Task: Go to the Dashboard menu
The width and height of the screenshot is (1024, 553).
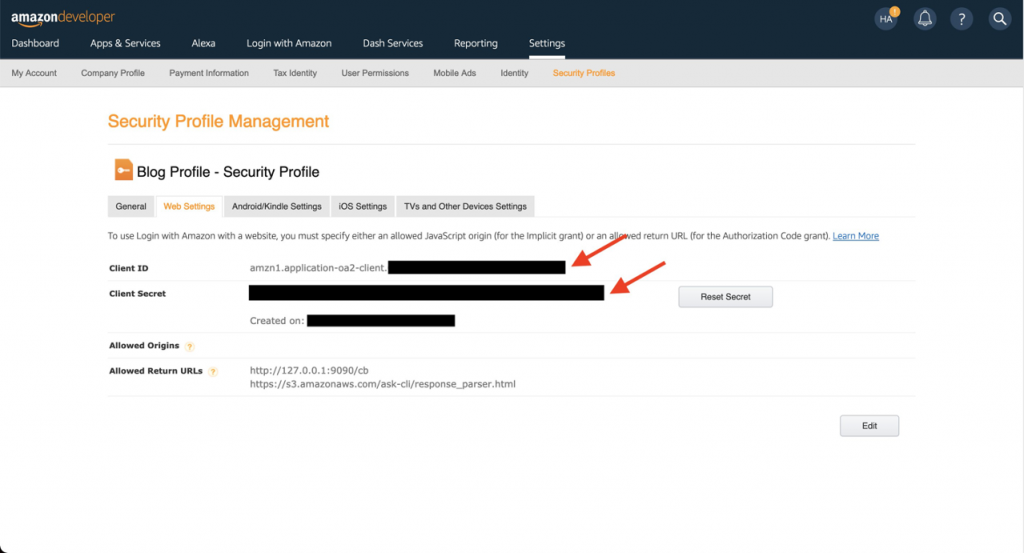Action: [35, 43]
